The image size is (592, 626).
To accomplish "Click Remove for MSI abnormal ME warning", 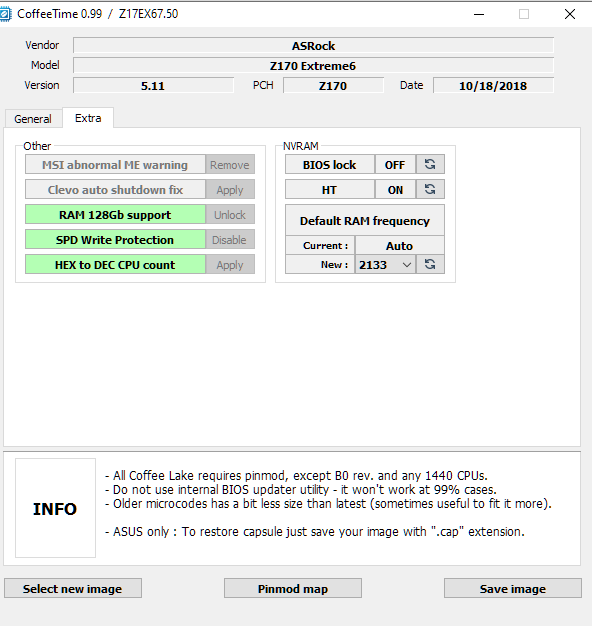I will point(230,164).
